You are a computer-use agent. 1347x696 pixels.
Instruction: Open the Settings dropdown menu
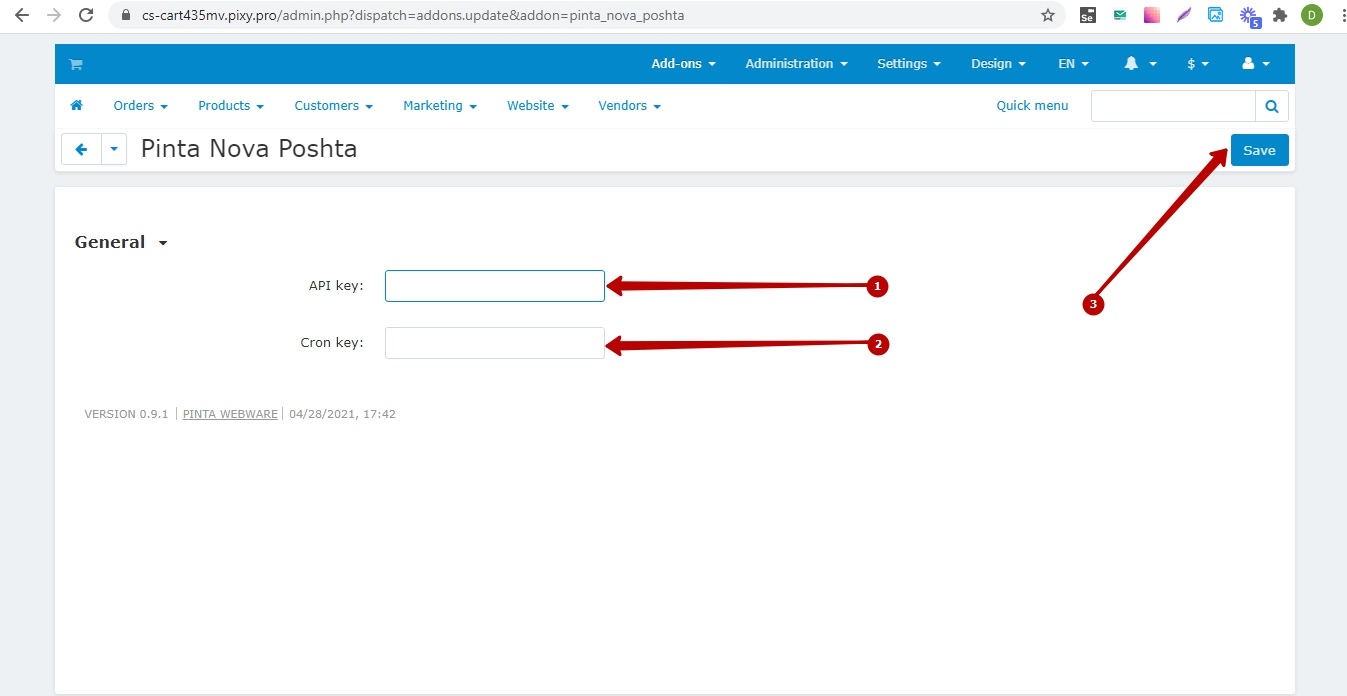pos(909,63)
